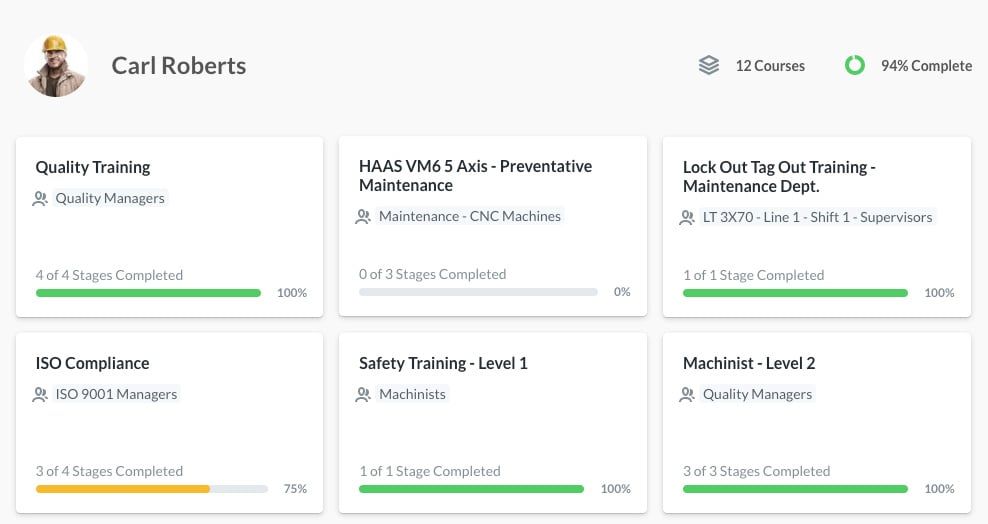Select the ISO Compliance course title
This screenshot has height=524, width=988.
point(92,363)
